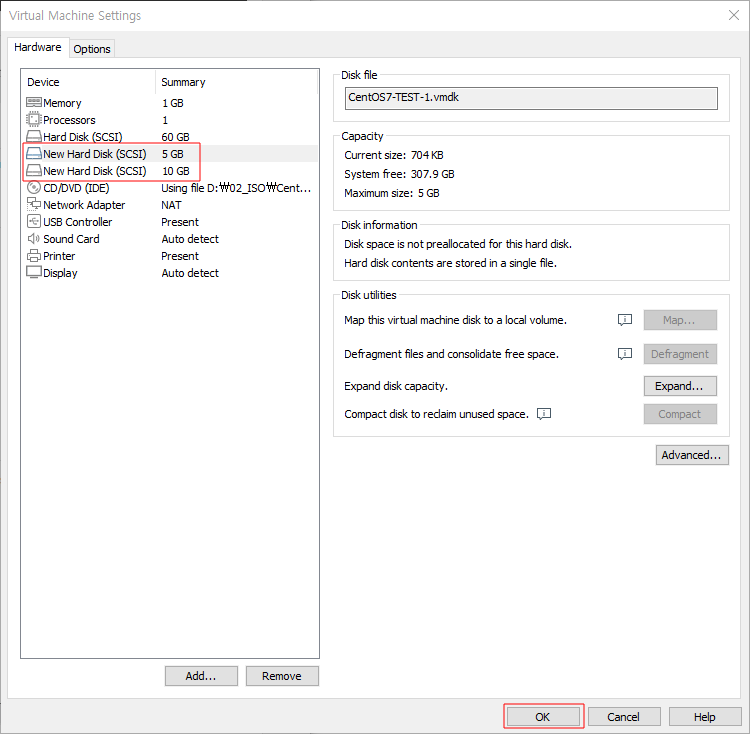Click the info icon beside Defragment option
The width and height of the screenshot is (750, 734).
tap(625, 353)
